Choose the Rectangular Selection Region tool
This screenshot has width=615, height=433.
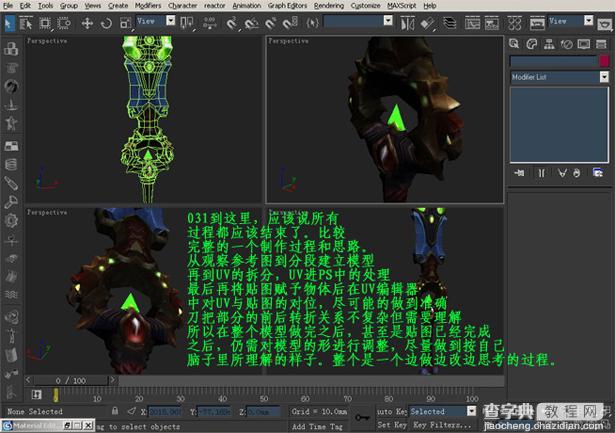45,24
